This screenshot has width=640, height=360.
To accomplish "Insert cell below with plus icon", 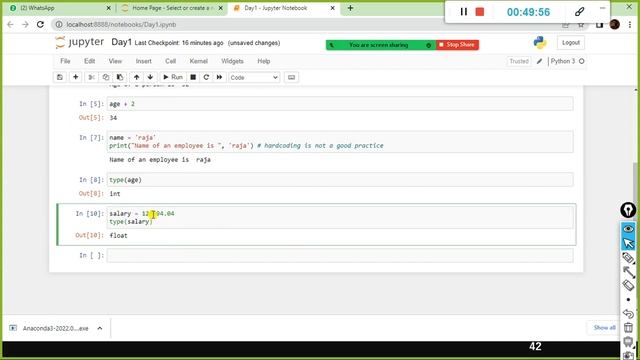I will (76, 77).
